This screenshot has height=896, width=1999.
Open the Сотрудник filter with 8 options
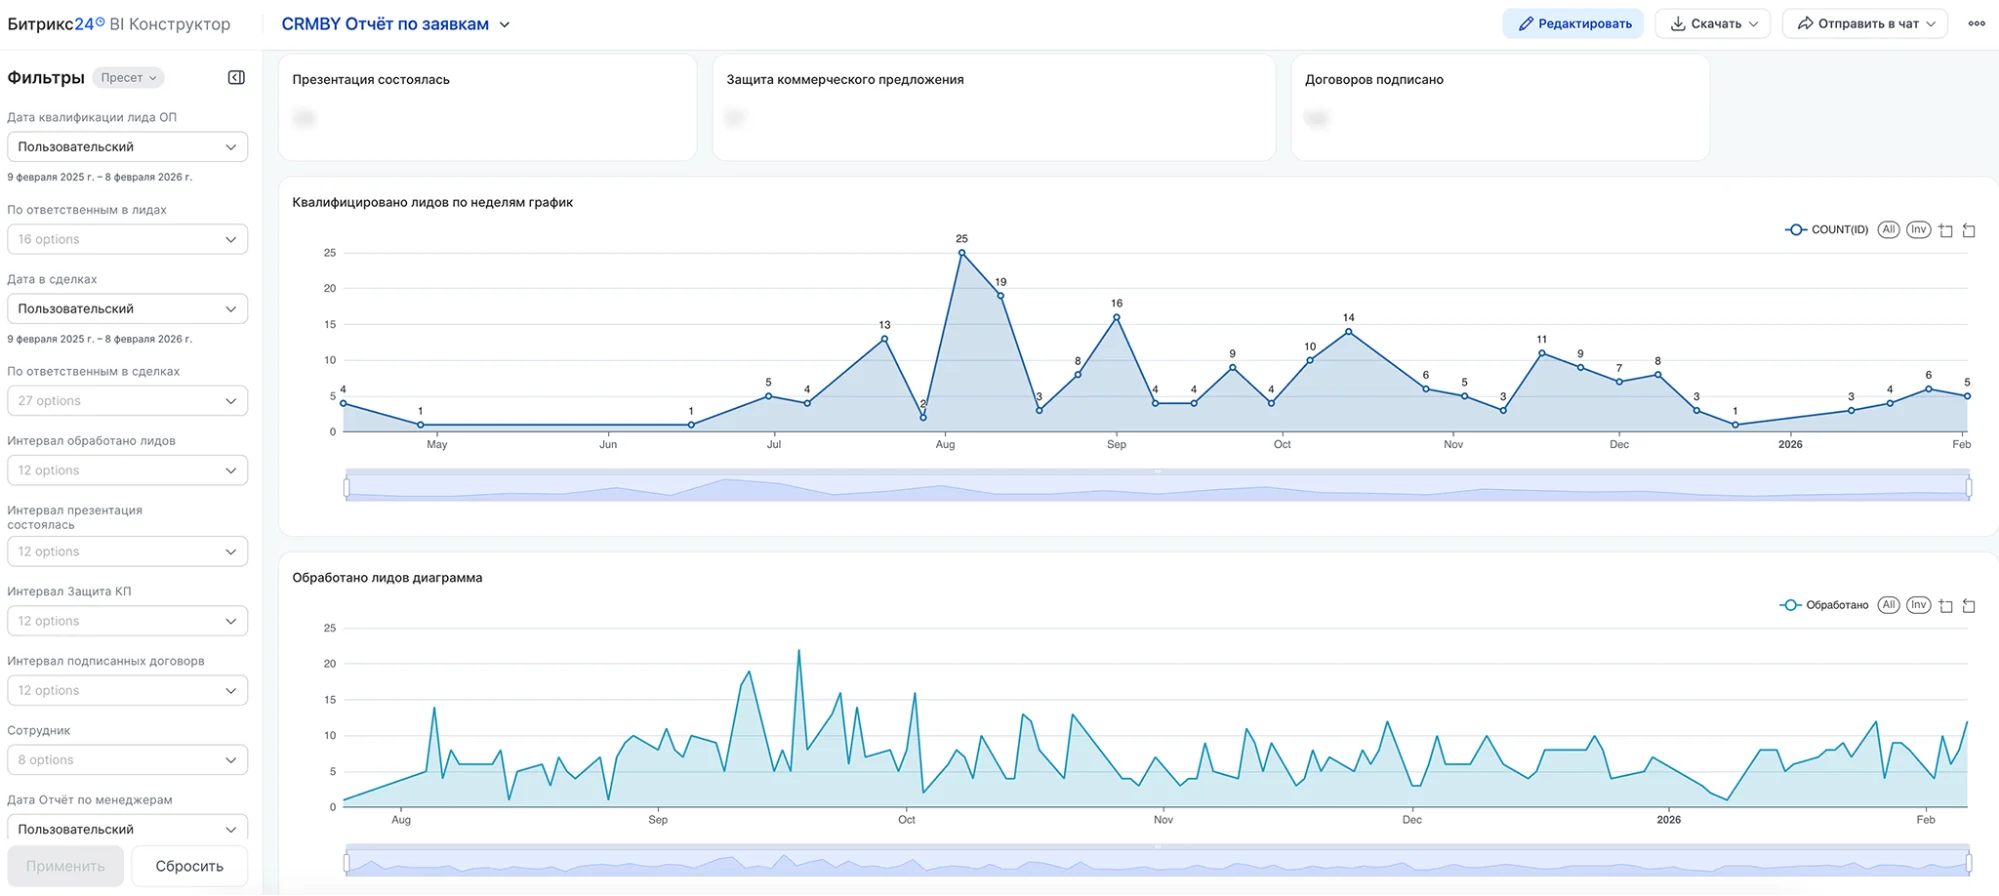pos(127,760)
